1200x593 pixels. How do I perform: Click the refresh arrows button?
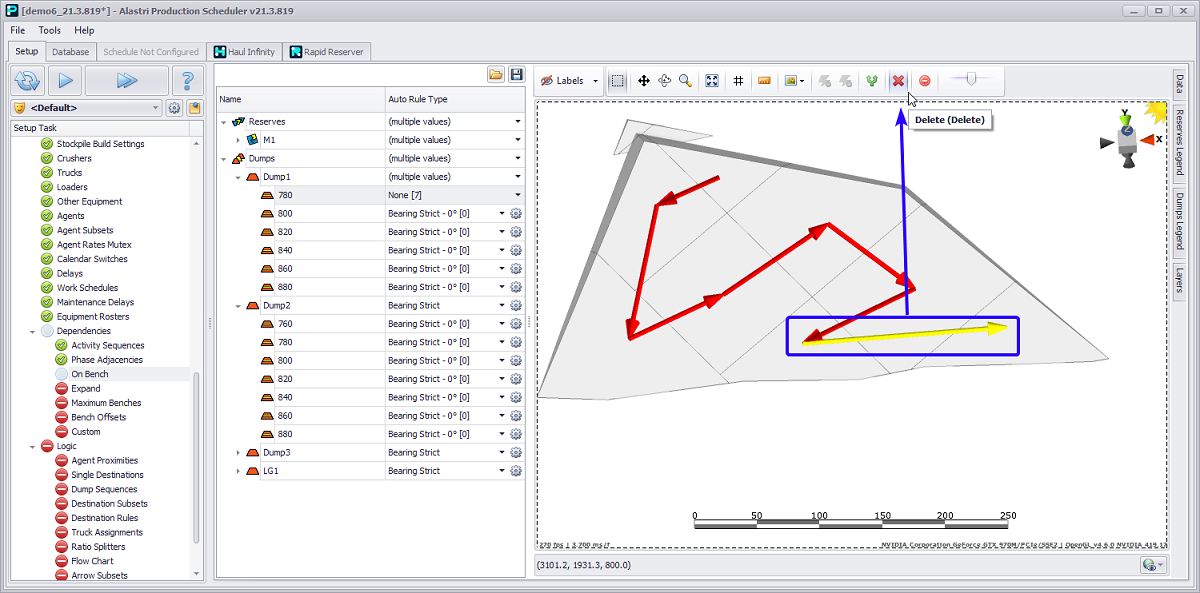click(x=28, y=81)
